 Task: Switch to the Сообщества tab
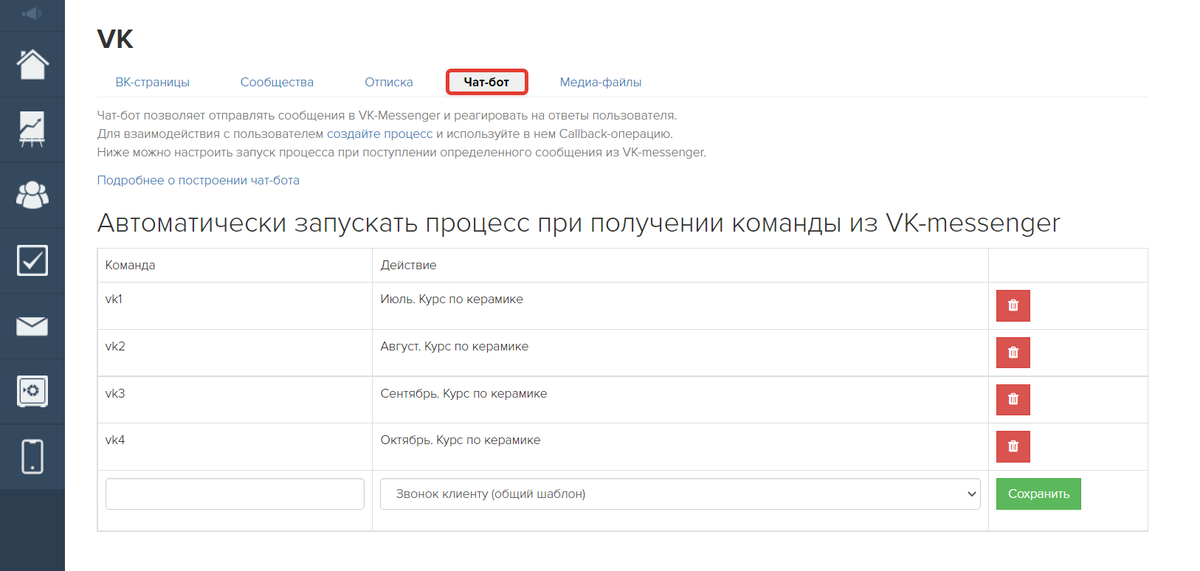click(277, 82)
